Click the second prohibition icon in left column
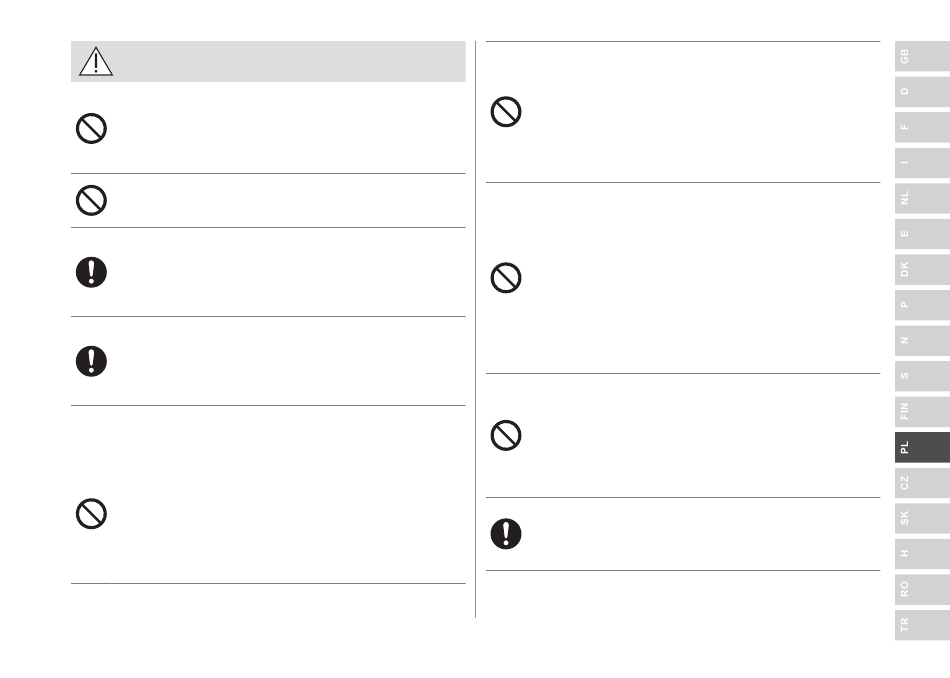Screen dimensions: 950x678 (91, 200)
